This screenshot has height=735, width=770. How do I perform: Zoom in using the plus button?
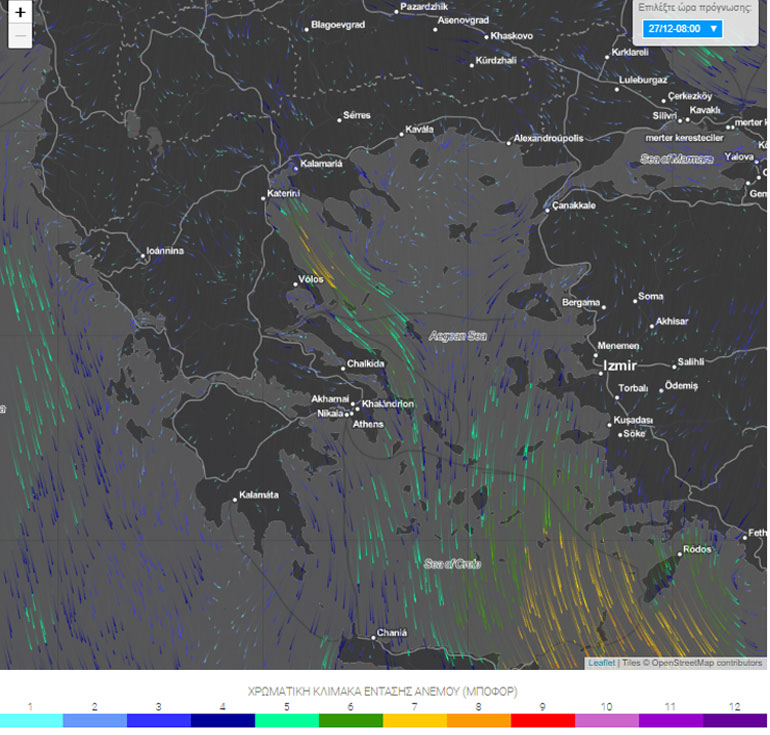click(20, 13)
